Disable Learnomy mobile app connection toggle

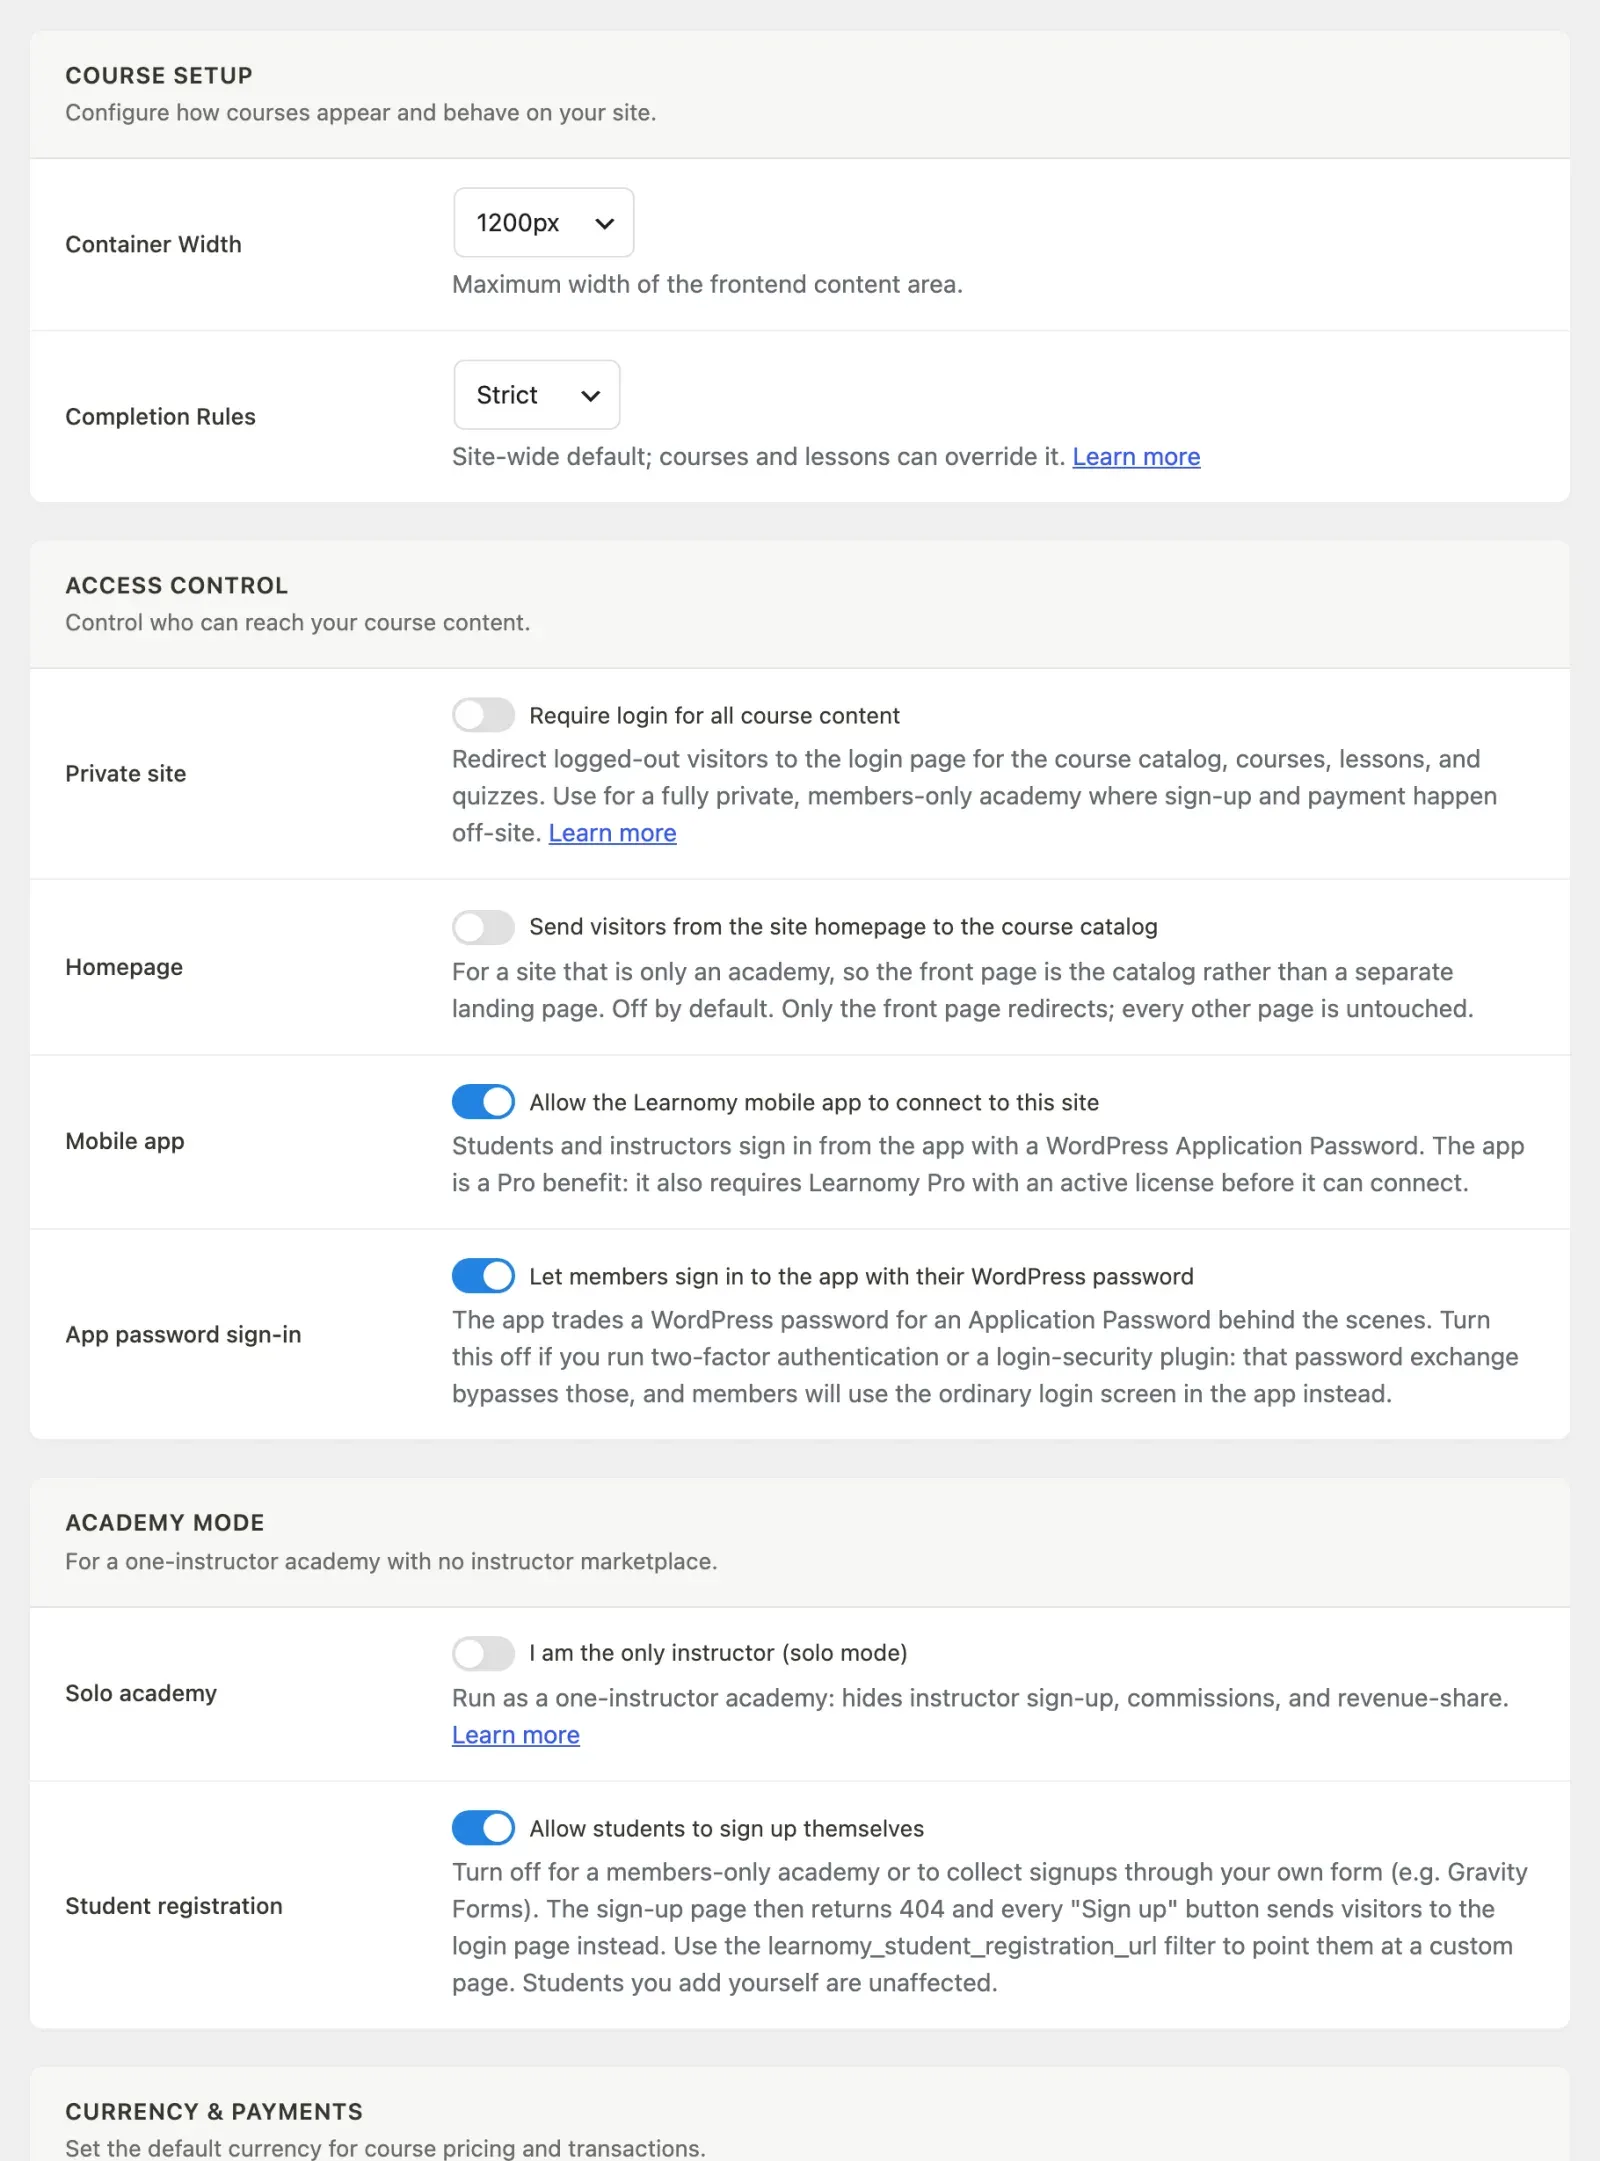click(x=483, y=1102)
